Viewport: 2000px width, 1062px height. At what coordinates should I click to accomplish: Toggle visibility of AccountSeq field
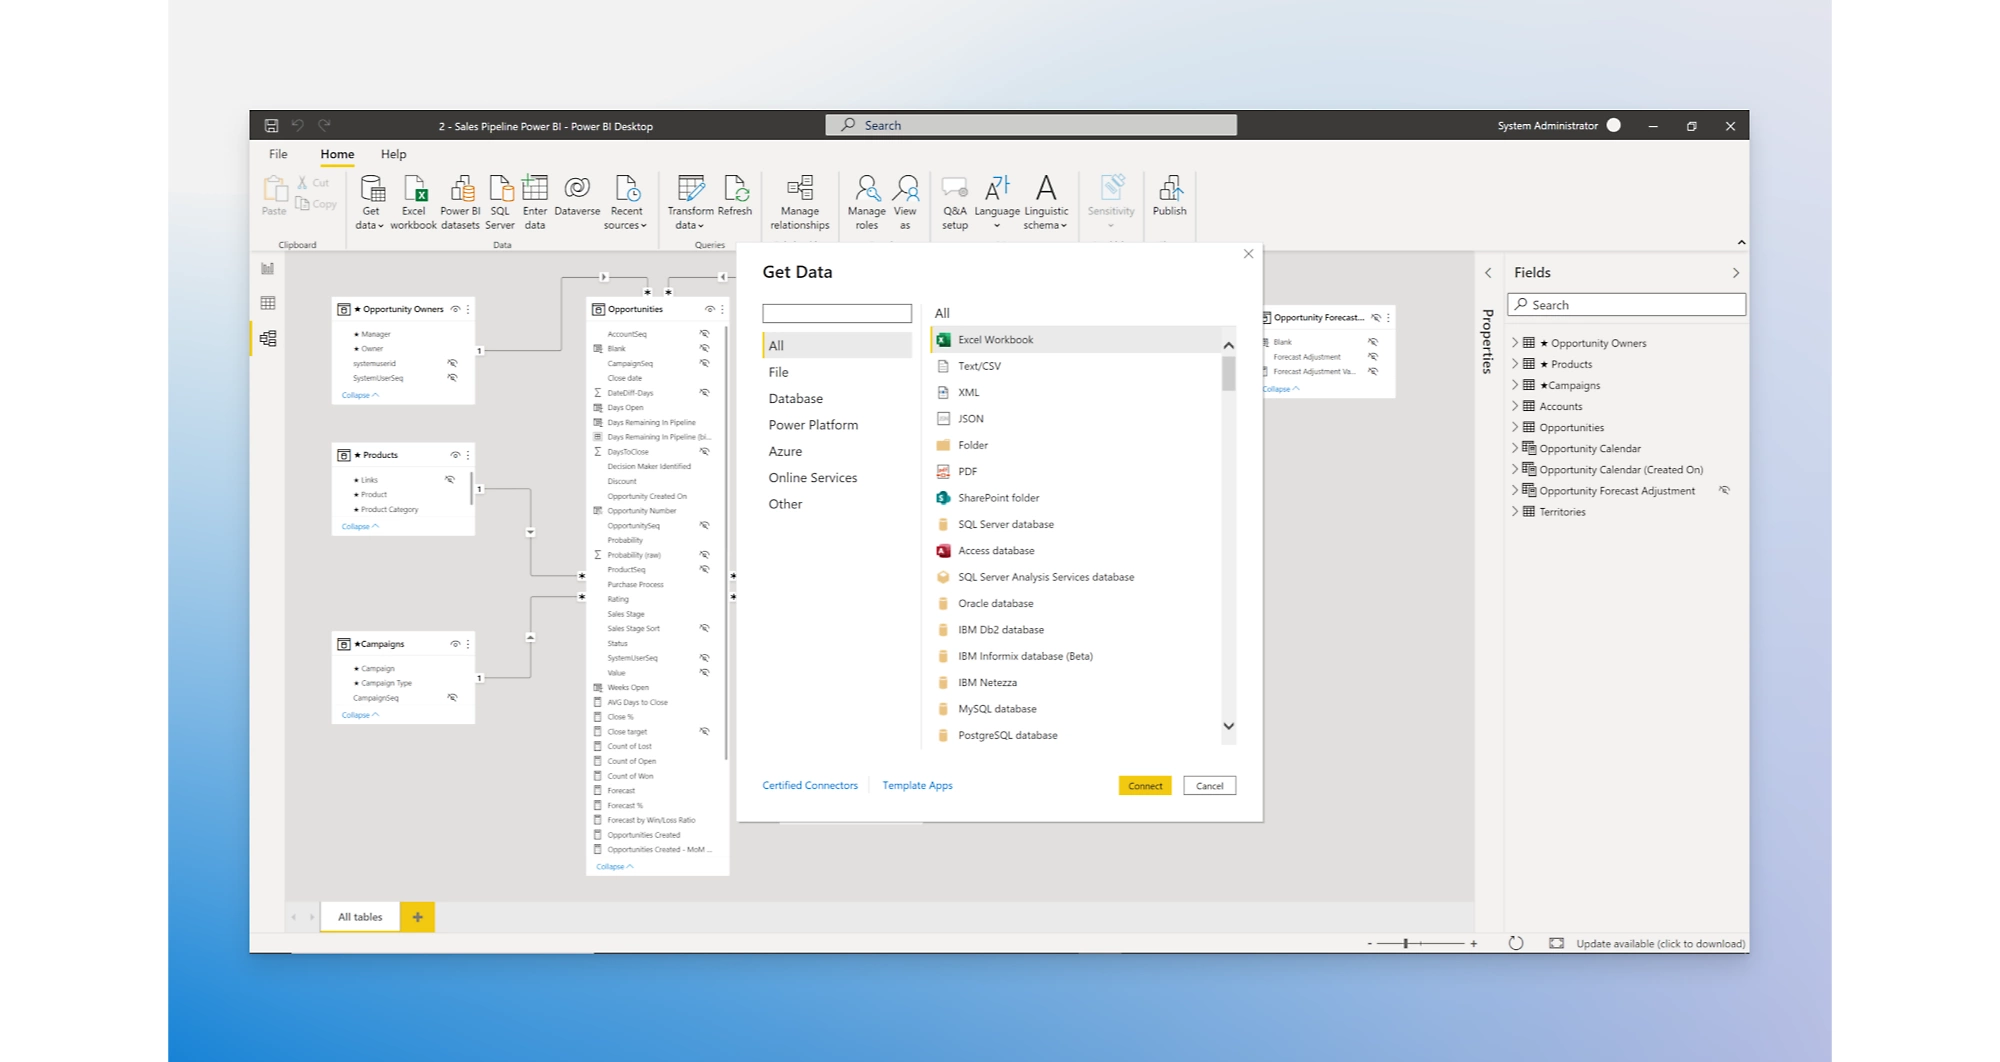click(x=704, y=334)
